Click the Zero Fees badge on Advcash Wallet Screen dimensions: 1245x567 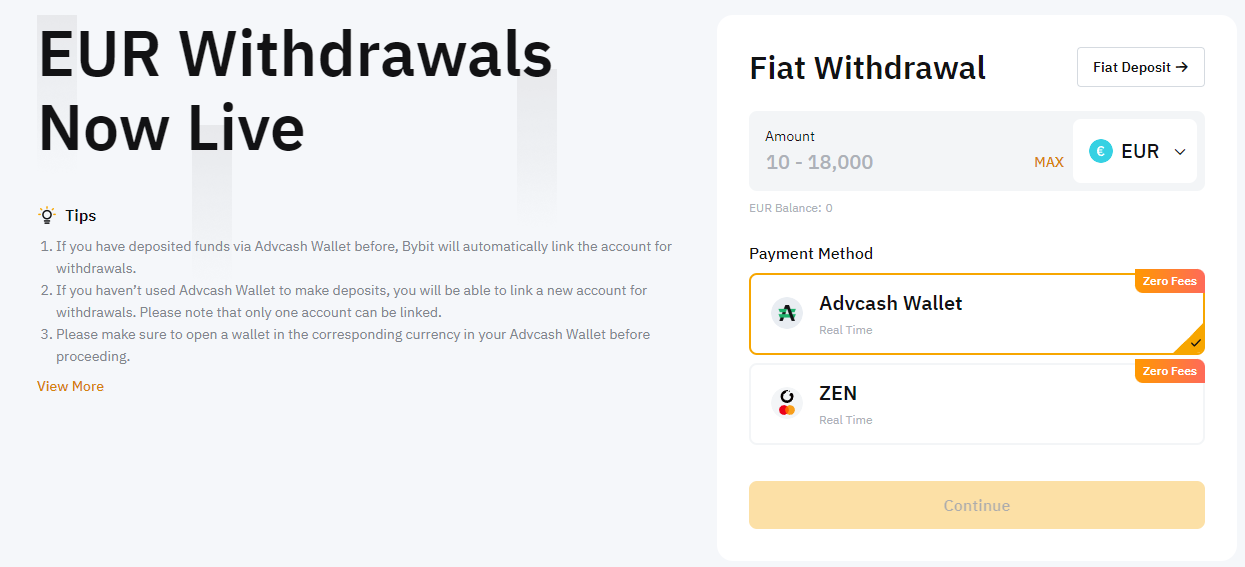[1169, 281]
